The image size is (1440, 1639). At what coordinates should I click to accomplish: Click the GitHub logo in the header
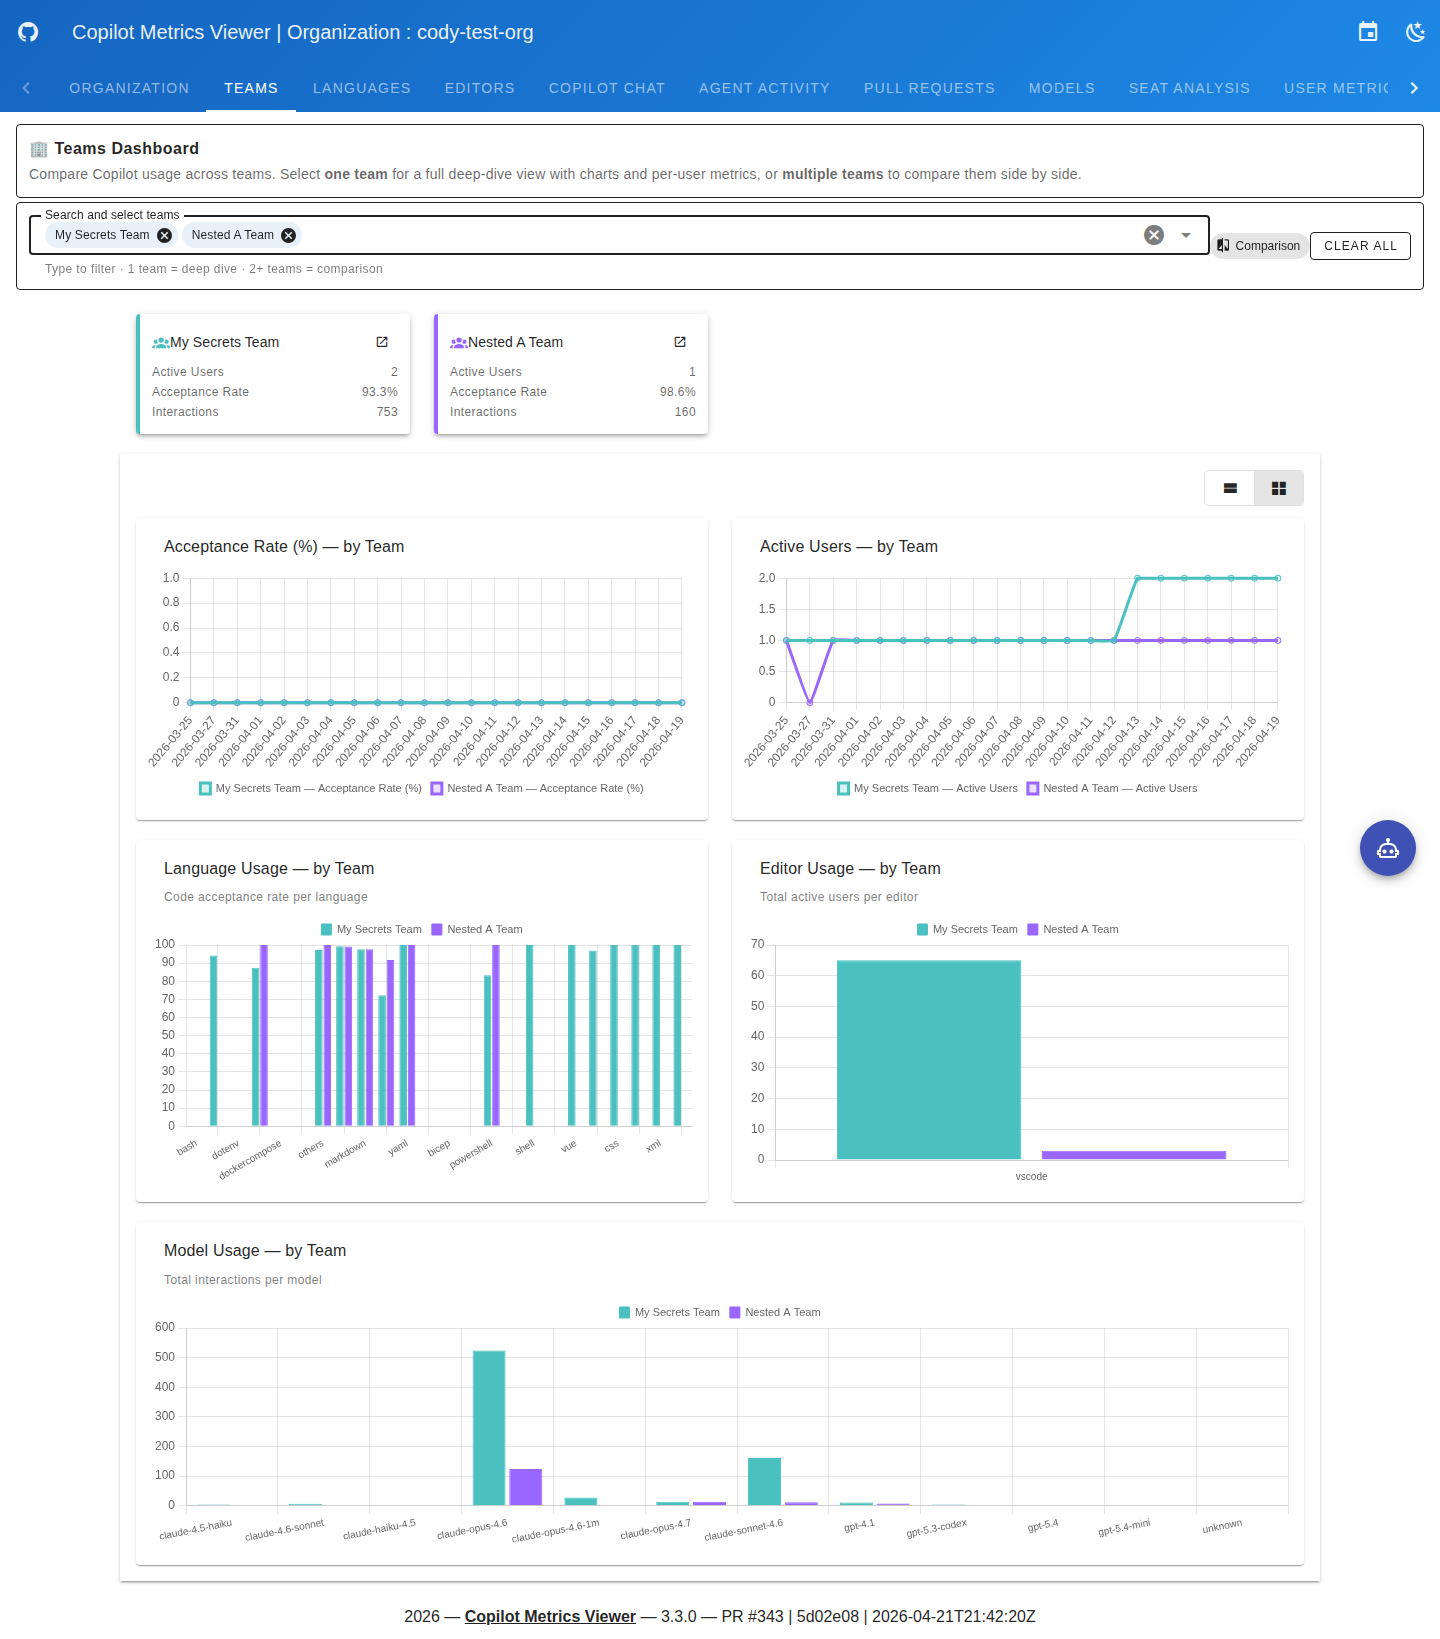click(28, 32)
